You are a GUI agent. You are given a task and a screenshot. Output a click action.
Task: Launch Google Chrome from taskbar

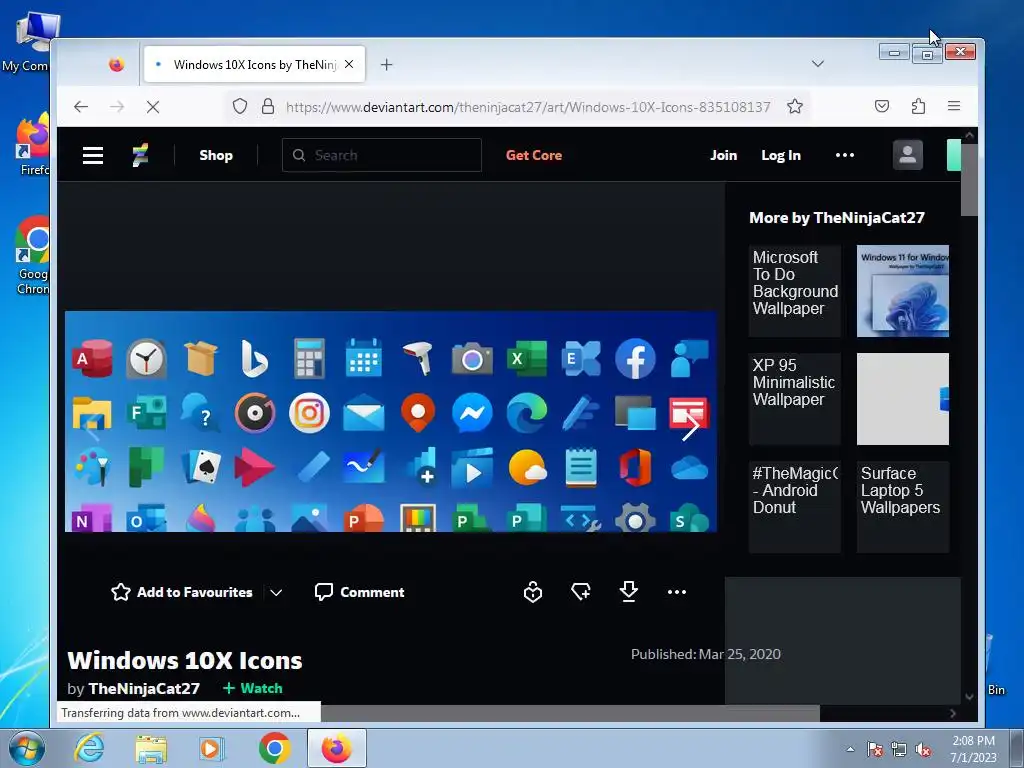(274, 748)
